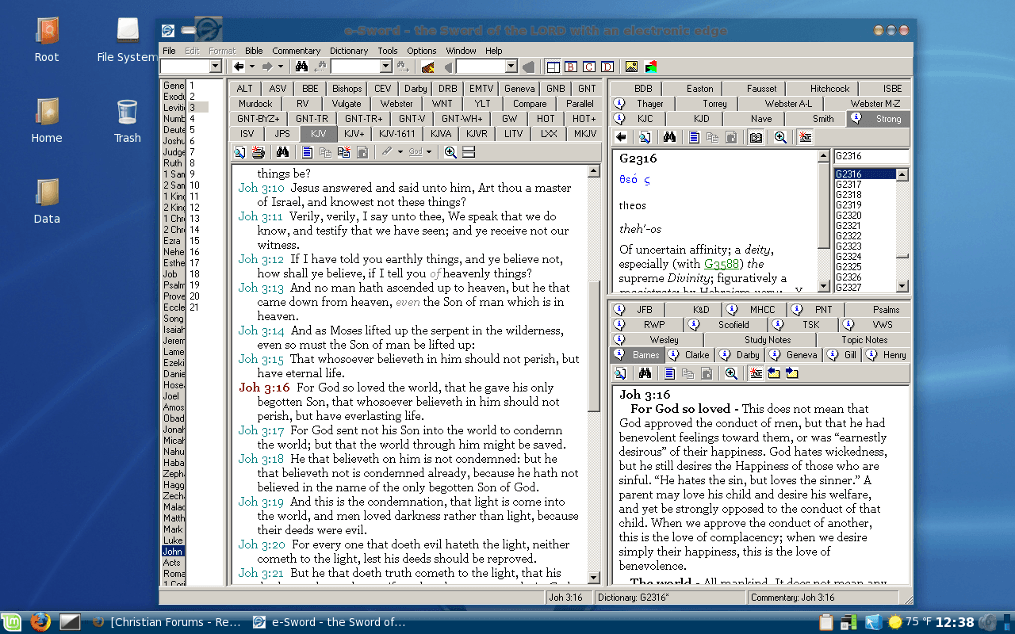Open the Trash desktop icon
The width and height of the screenshot is (1015, 634).
[x=127, y=120]
